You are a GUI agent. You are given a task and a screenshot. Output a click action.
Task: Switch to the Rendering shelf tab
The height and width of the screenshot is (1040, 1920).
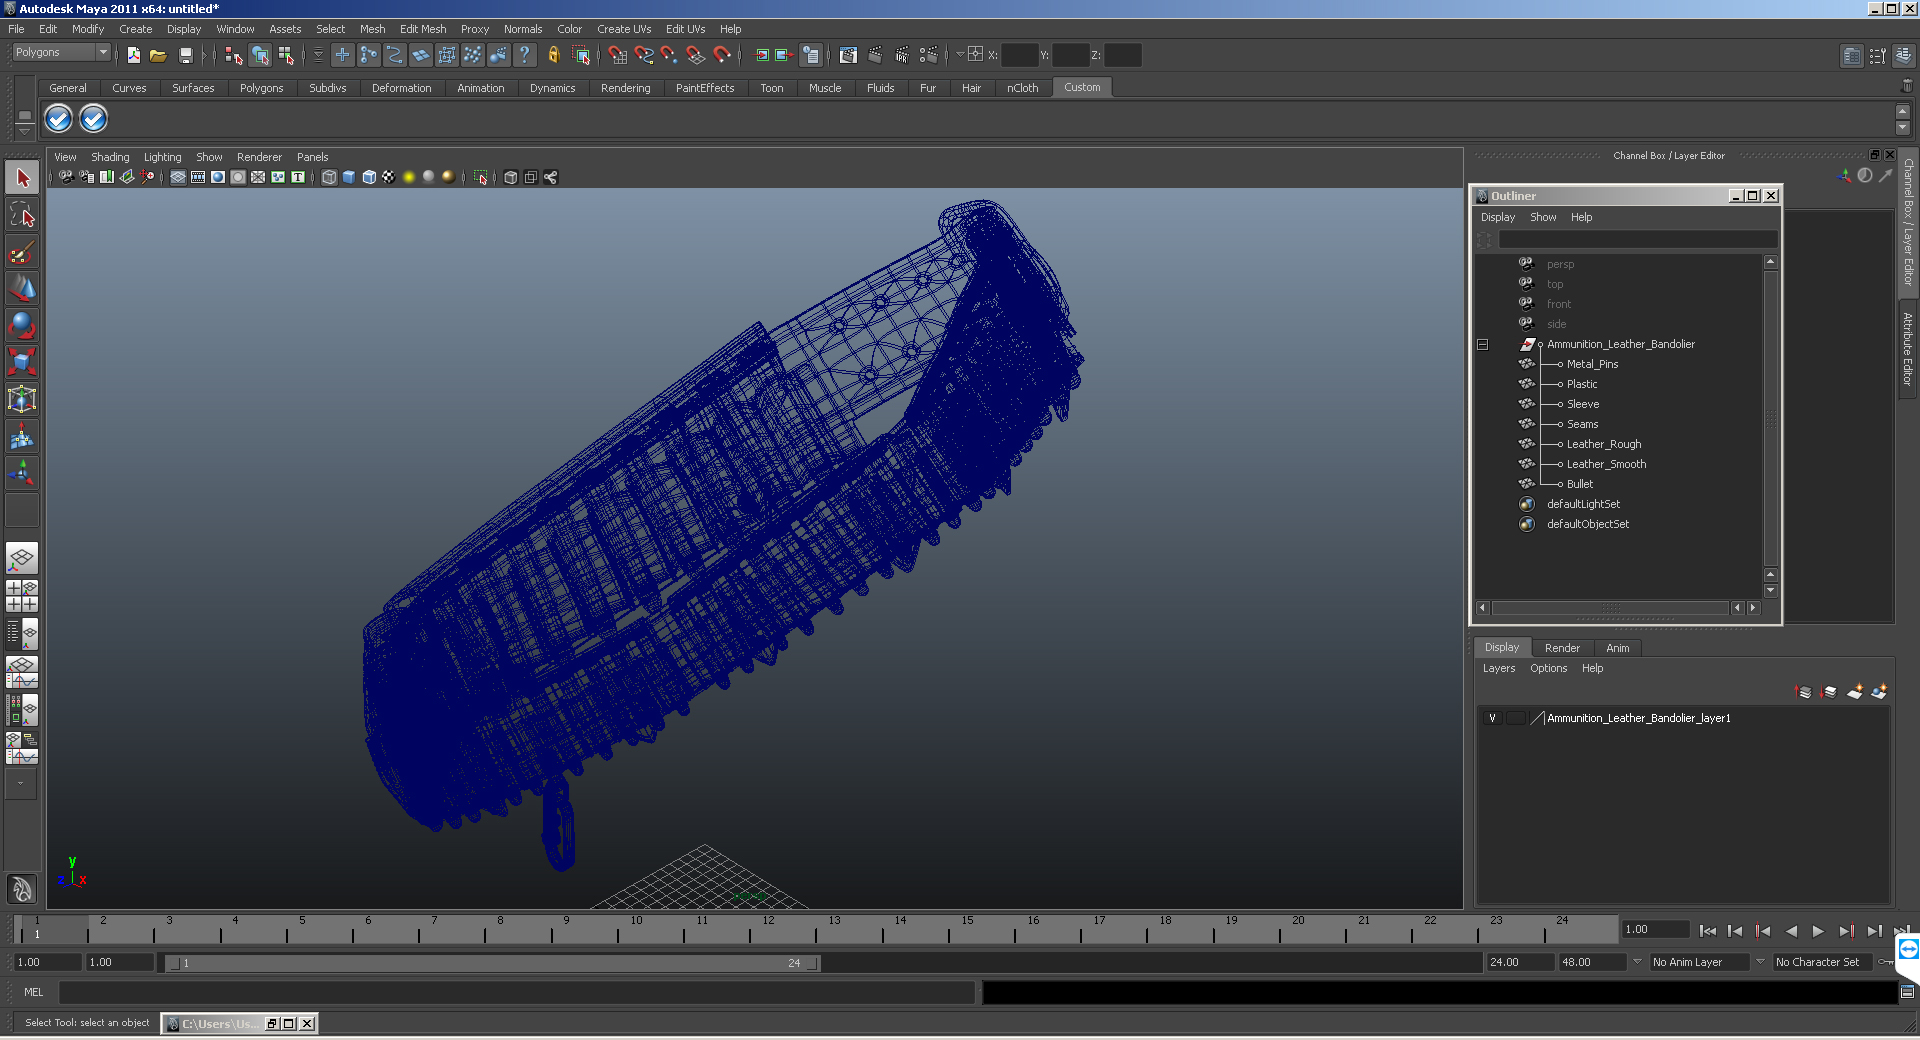[x=625, y=88]
